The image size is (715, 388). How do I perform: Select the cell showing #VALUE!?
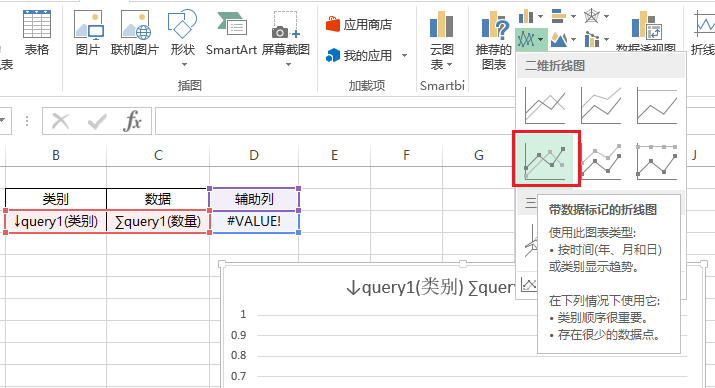pos(254,222)
